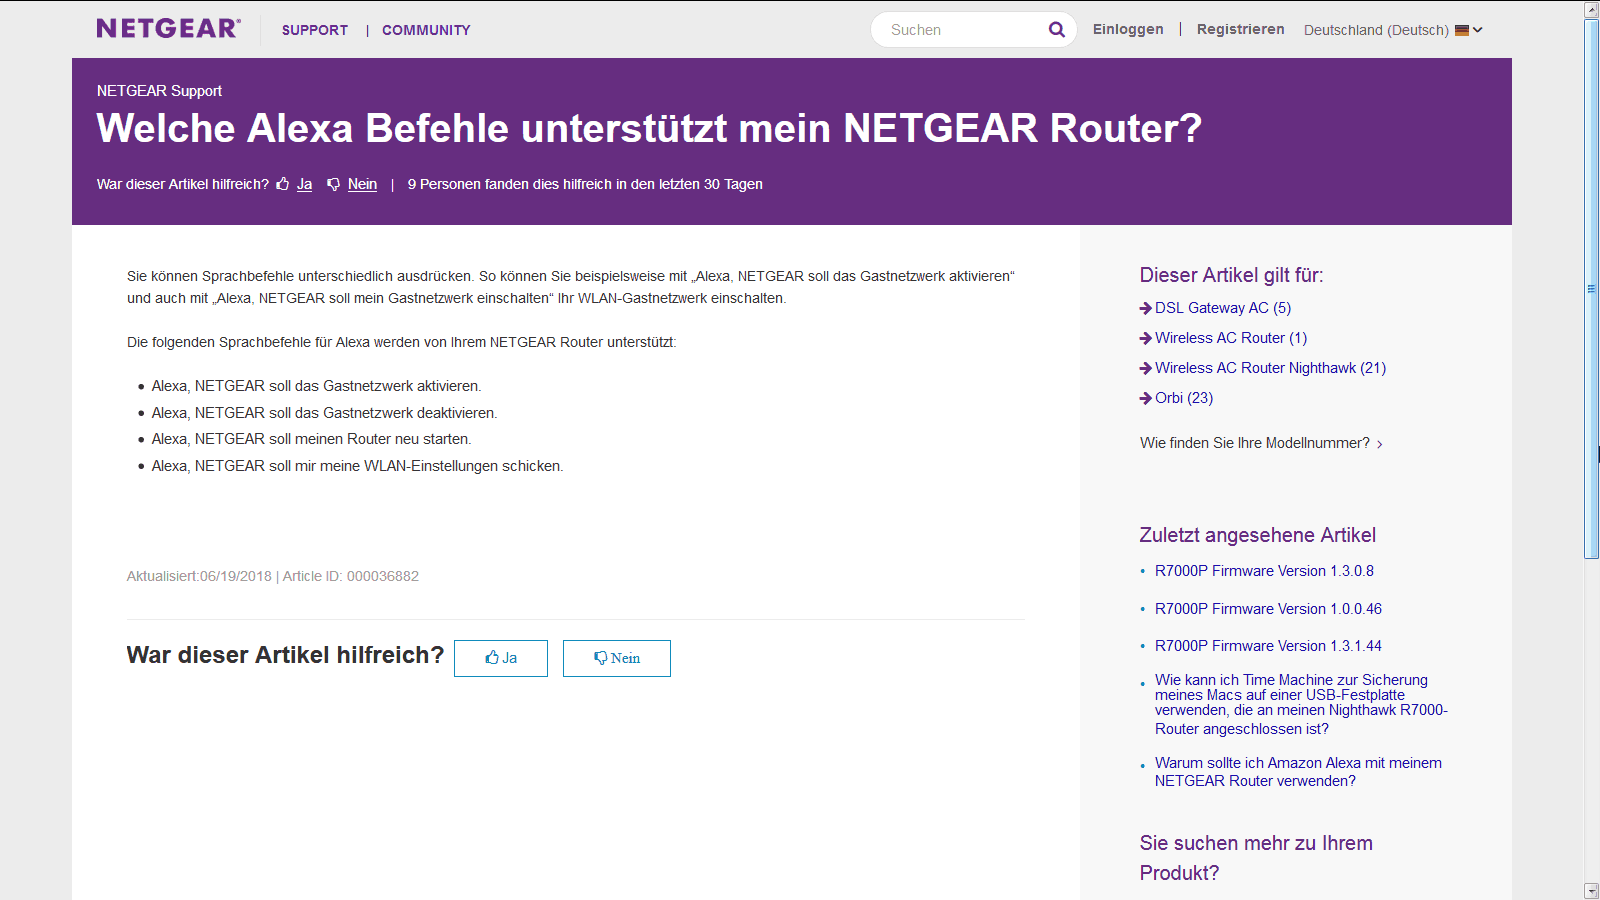
Task: Open the Deutschland (Deutsch) language dropdown
Action: tap(1393, 30)
